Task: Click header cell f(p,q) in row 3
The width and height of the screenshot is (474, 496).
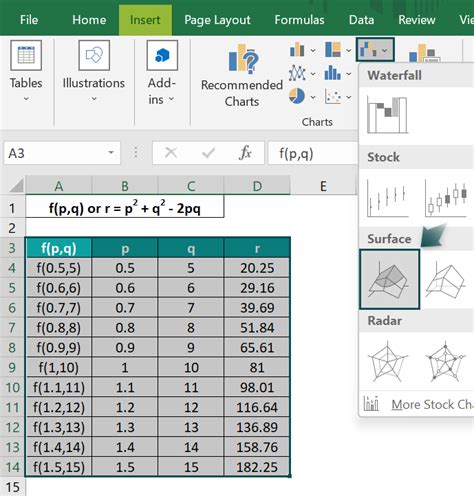Action: tap(59, 248)
